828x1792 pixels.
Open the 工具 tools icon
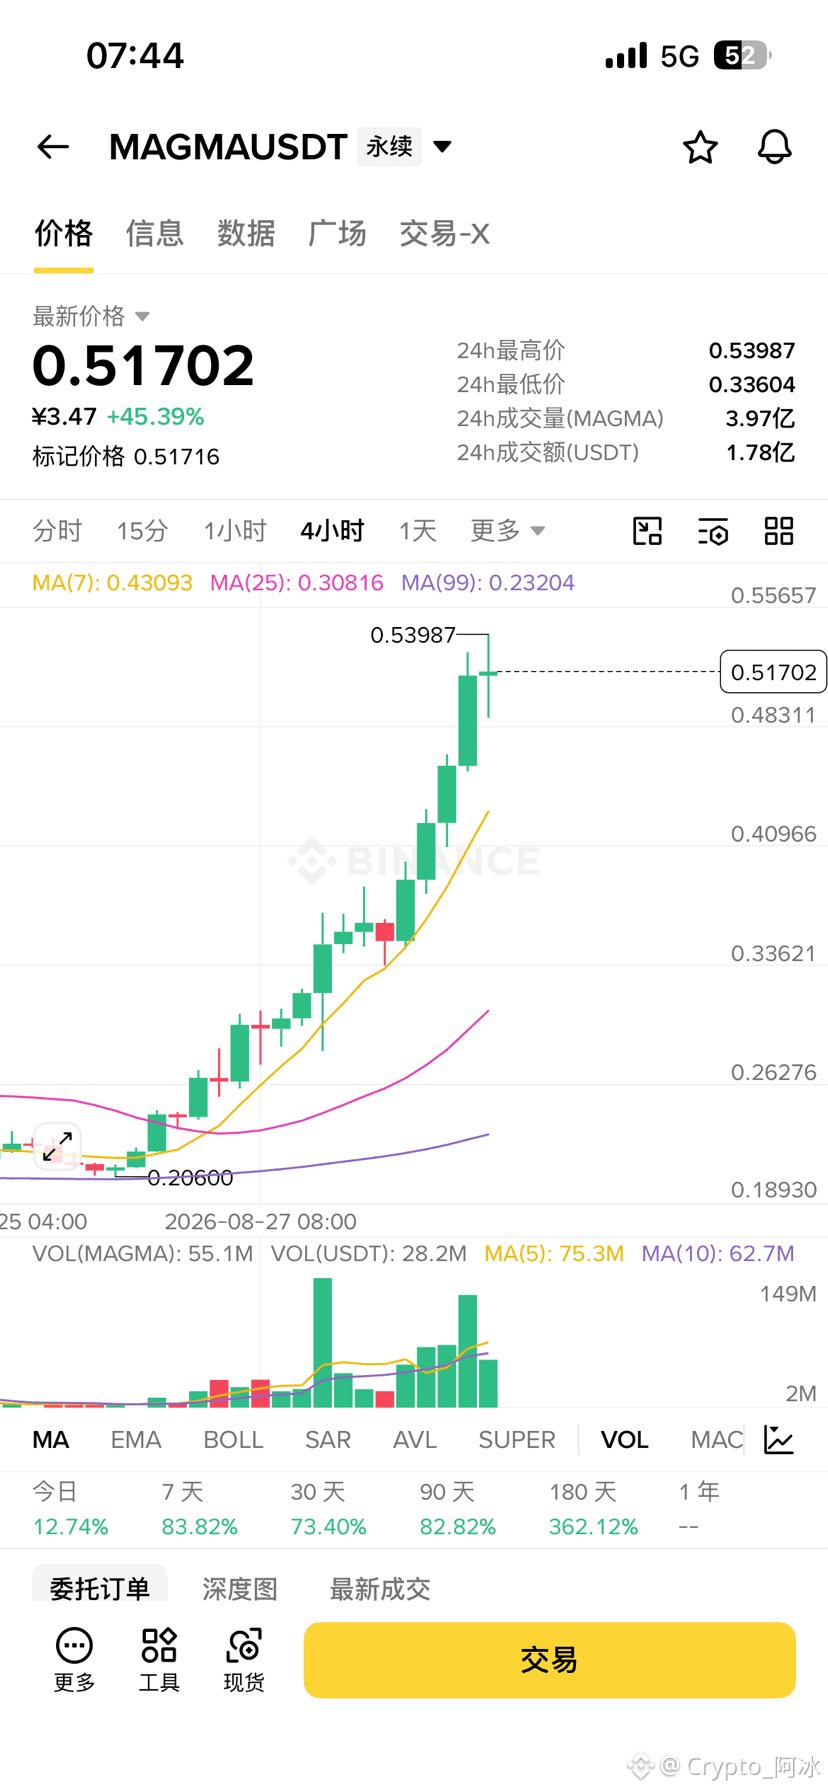pos(159,1660)
